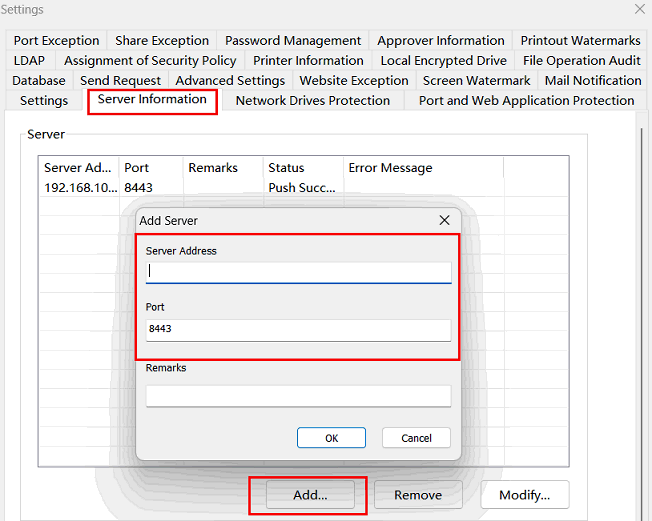This screenshot has width=652, height=521.
Task: Open Local Encrypted Drive tab
Action: click(x=443, y=61)
